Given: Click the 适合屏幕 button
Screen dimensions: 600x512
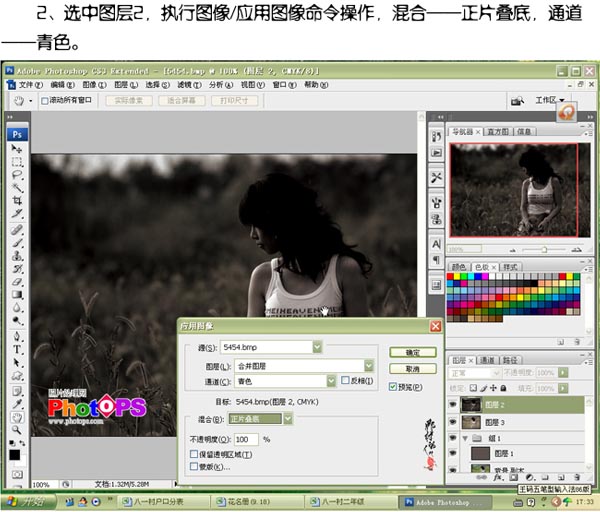Looking at the screenshot, I should click(x=181, y=101).
